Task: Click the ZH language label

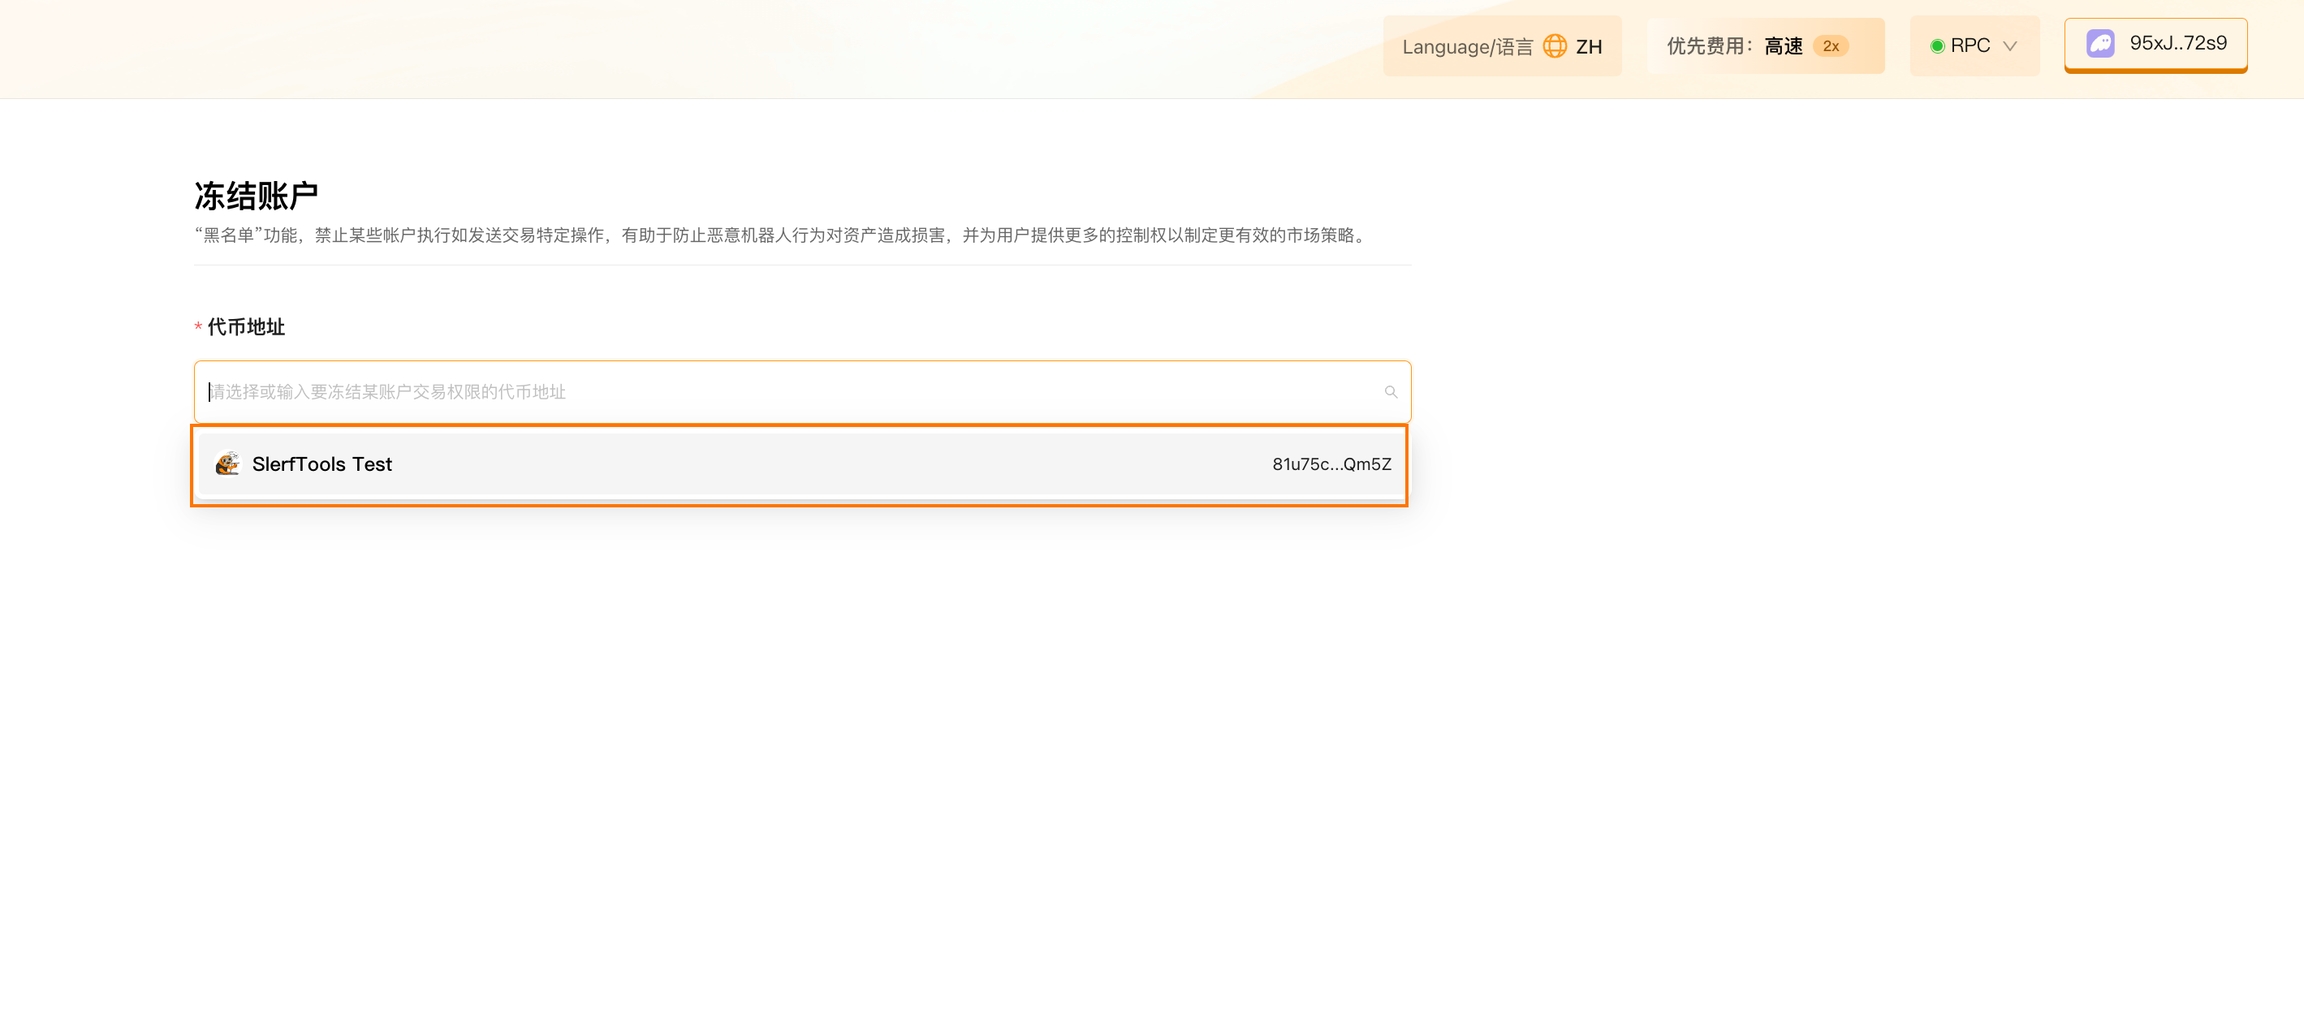Action: (x=1589, y=47)
